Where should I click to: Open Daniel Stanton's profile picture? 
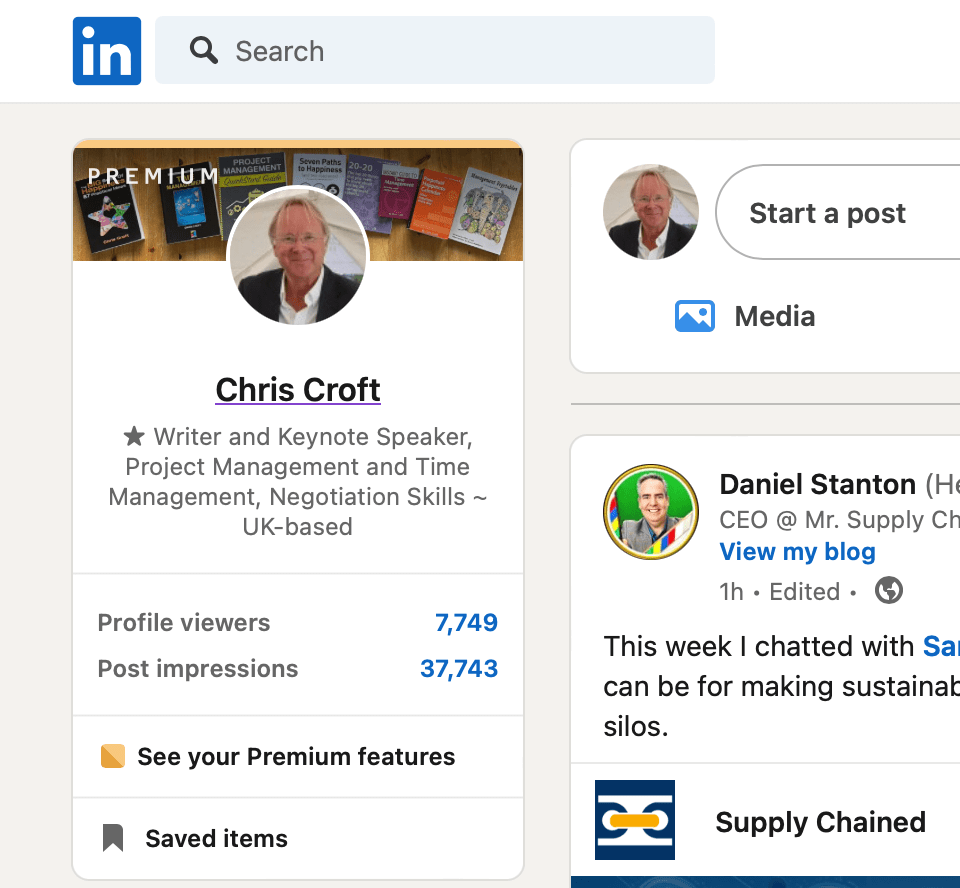(x=651, y=511)
